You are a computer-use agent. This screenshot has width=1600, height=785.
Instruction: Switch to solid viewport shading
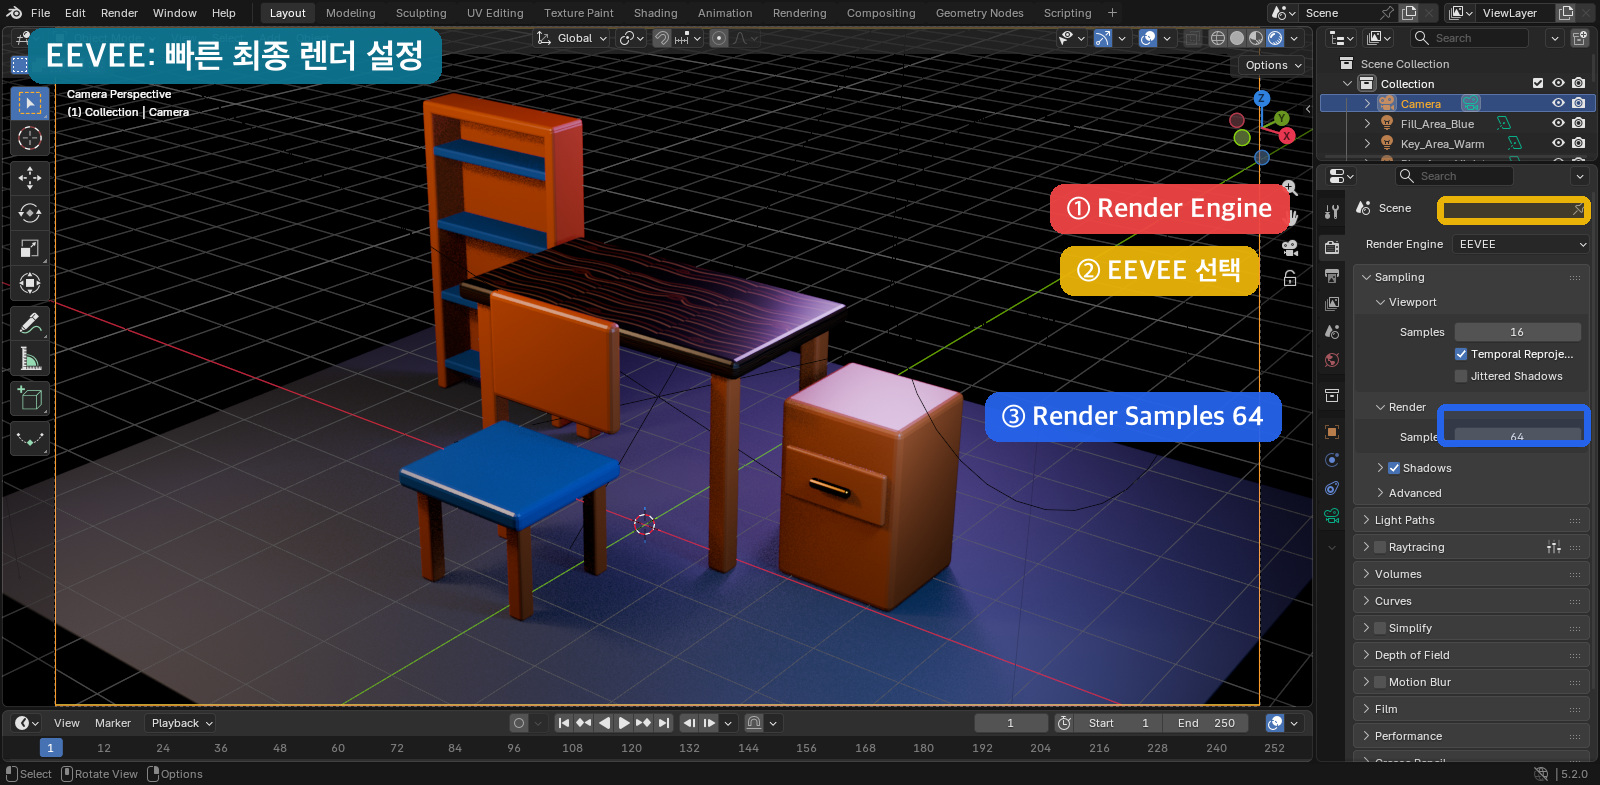(x=1237, y=38)
